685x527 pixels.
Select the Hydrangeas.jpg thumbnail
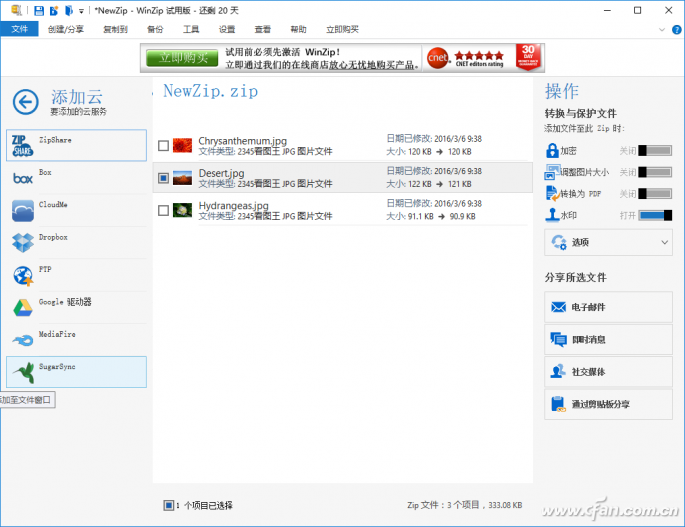(x=182, y=211)
